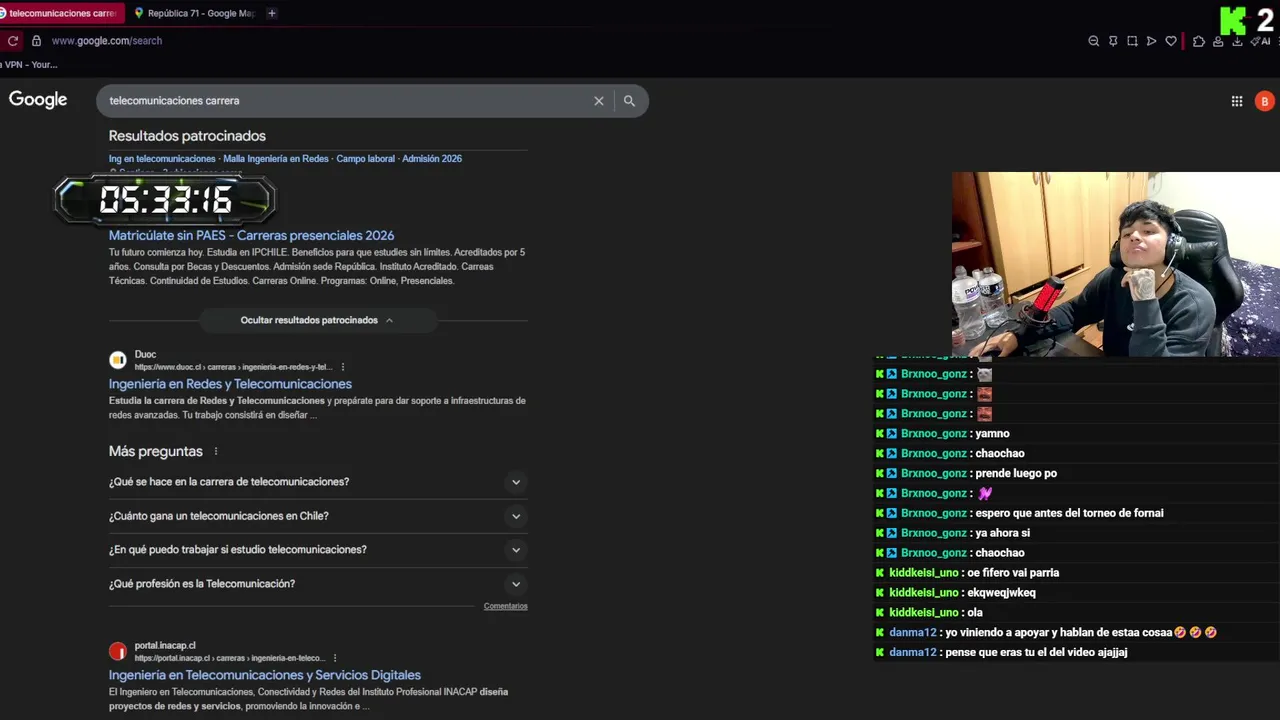Click the Duoc URL breadcrumb text
This screenshot has width=1280, height=720.
[x=233, y=367]
